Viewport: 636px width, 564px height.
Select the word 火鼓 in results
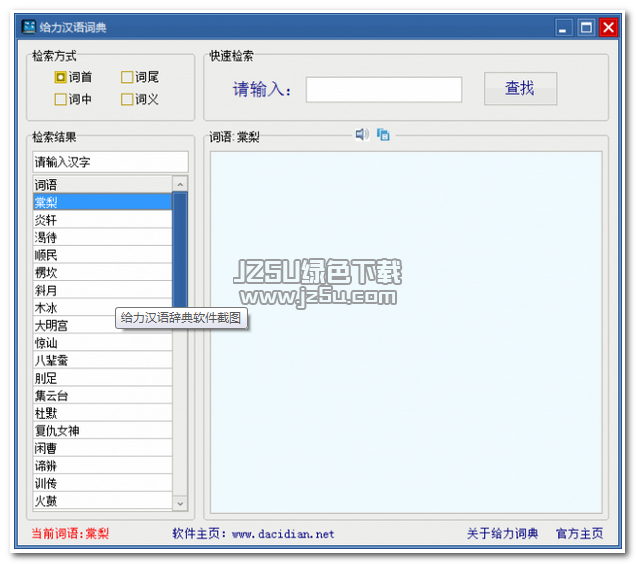point(103,501)
